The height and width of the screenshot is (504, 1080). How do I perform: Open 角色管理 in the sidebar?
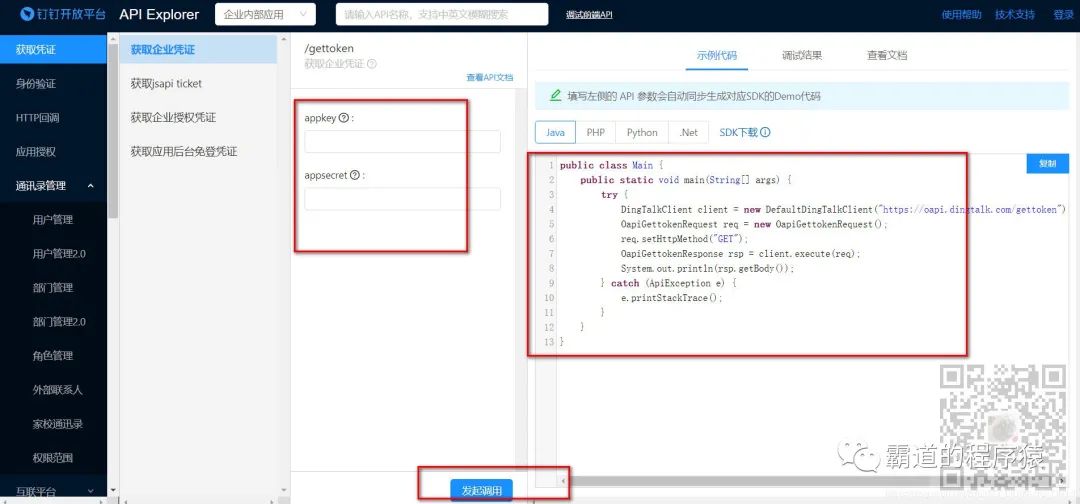[x=54, y=355]
